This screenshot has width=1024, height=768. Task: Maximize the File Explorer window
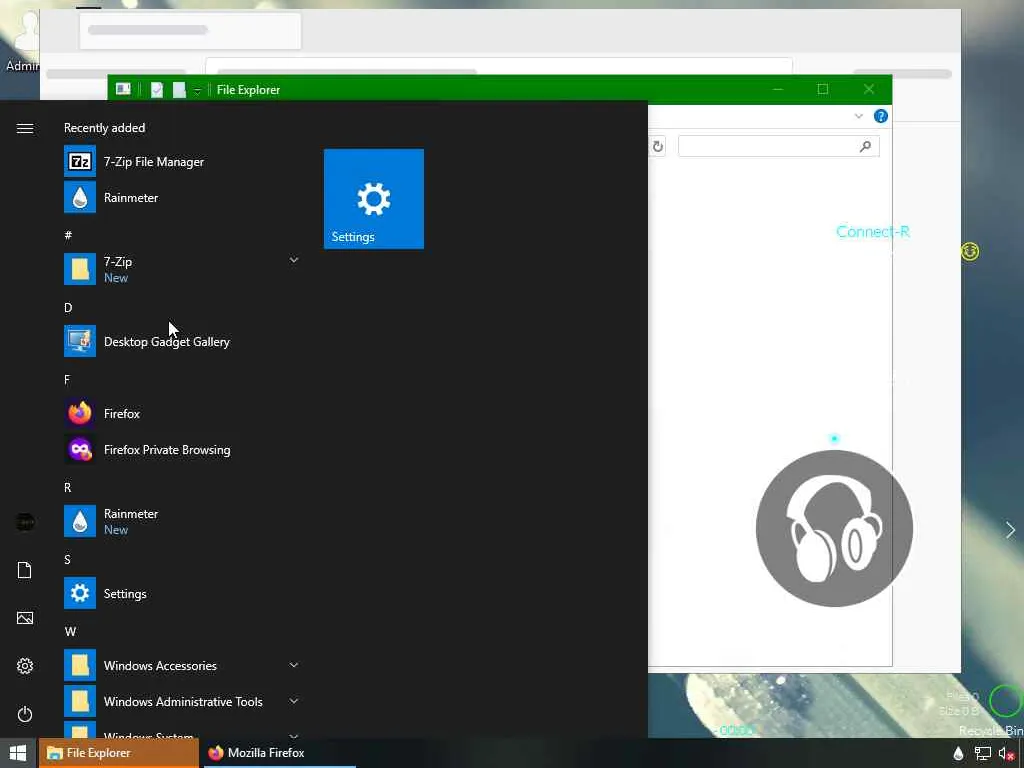tap(823, 89)
